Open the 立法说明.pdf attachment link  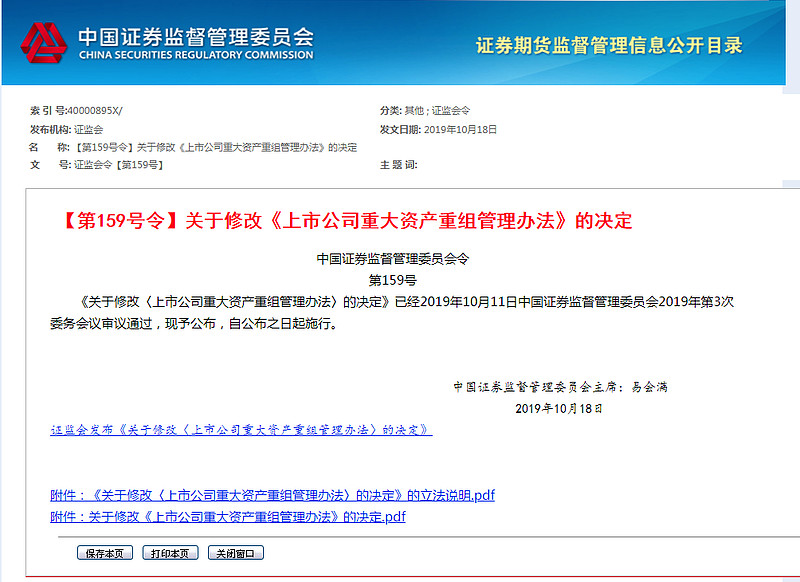[272, 495]
